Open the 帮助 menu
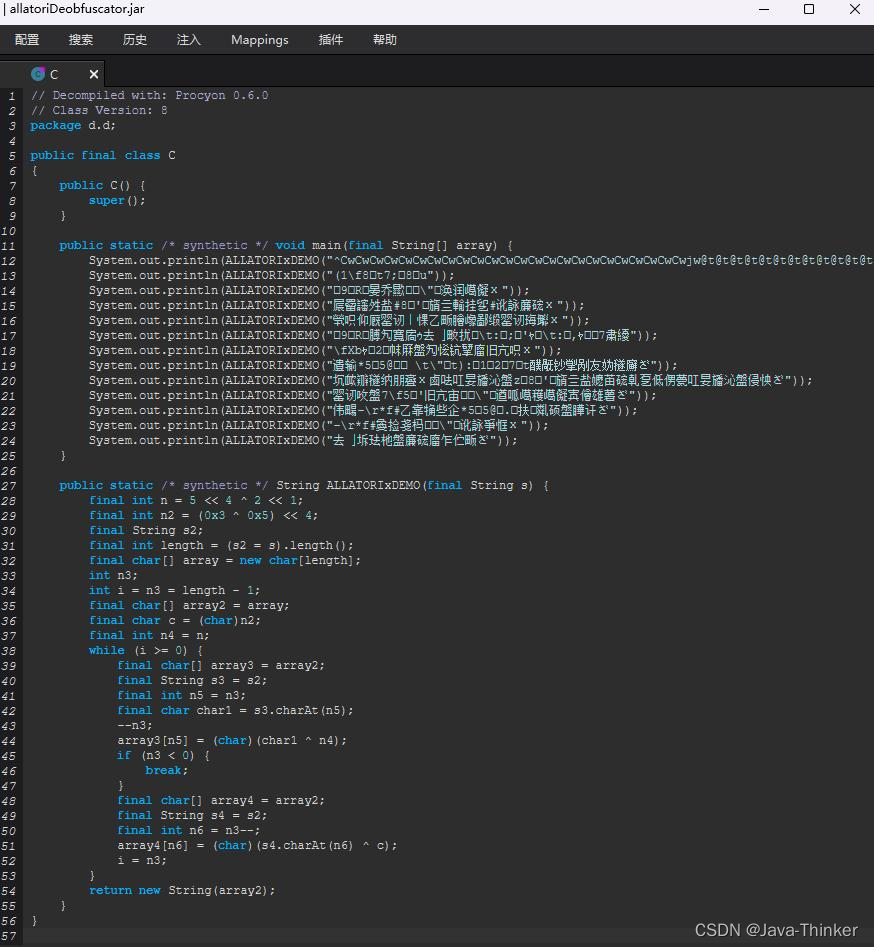Image resolution: width=874 pixels, height=947 pixels. click(385, 40)
